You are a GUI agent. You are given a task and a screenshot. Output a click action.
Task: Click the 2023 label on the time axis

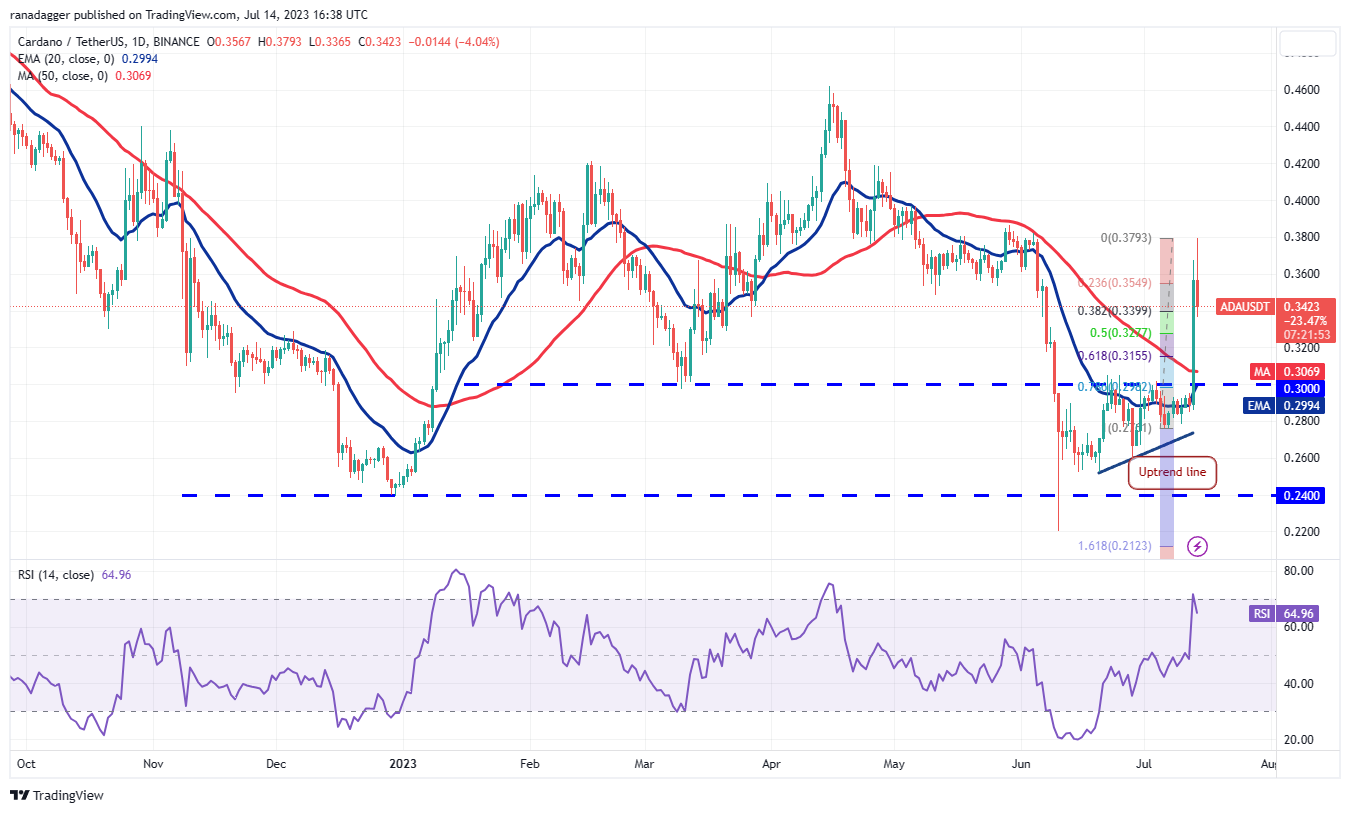(404, 764)
